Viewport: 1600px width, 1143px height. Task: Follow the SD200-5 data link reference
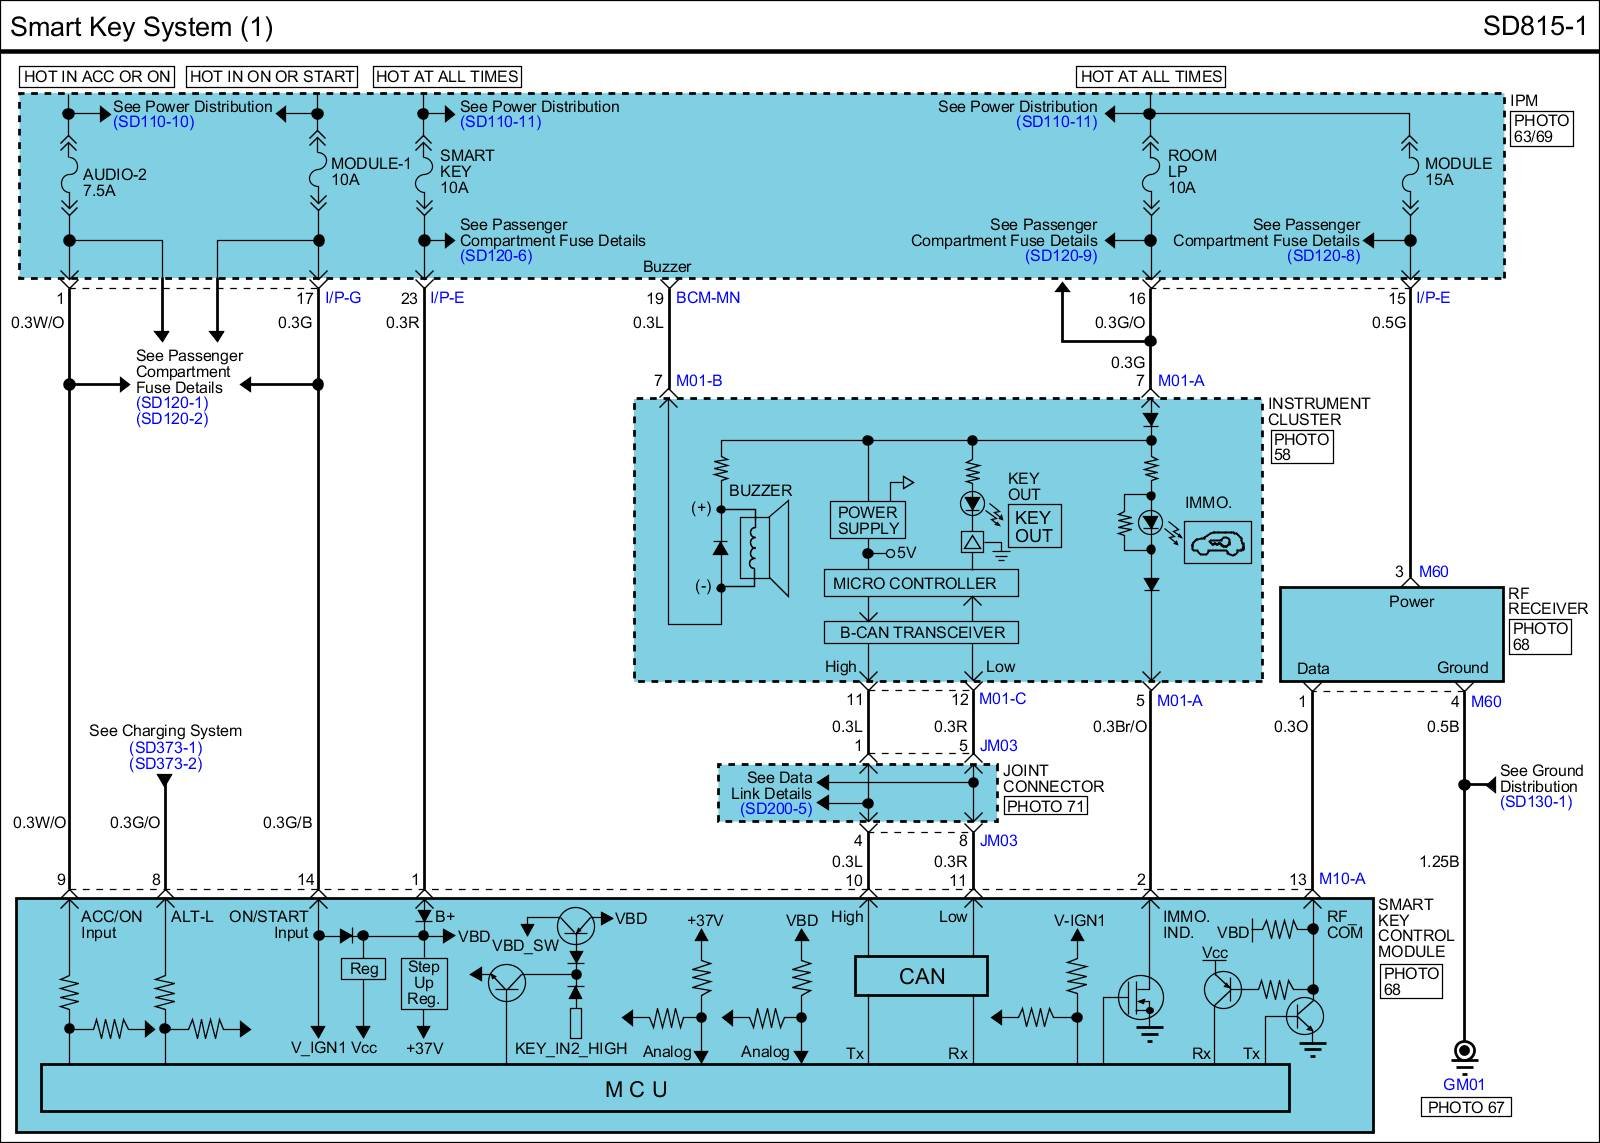click(x=777, y=809)
